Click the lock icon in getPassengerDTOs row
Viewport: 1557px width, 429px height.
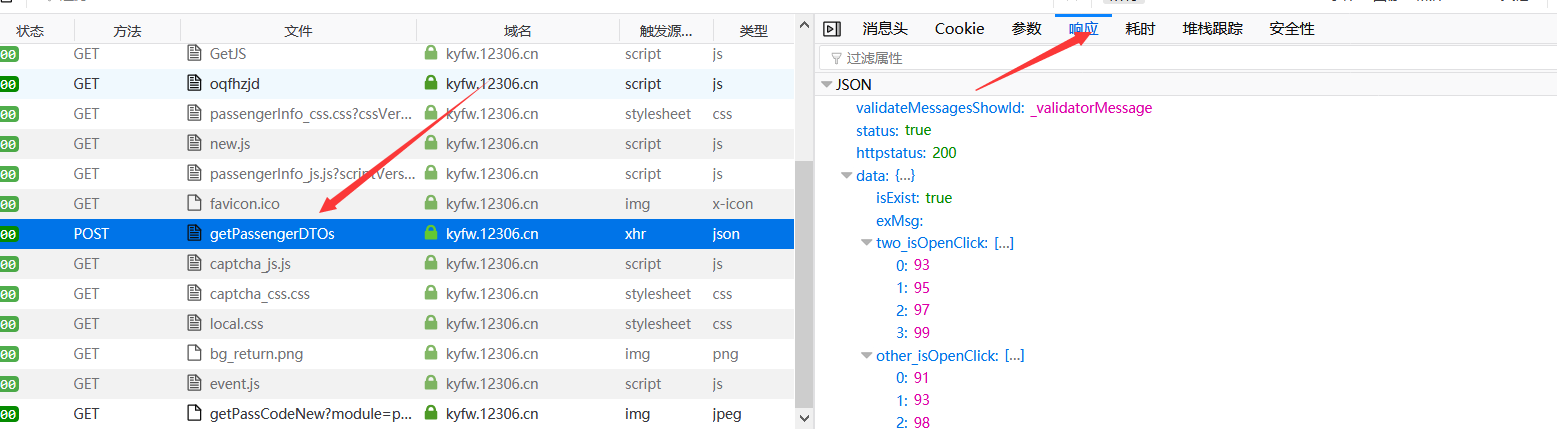431,233
